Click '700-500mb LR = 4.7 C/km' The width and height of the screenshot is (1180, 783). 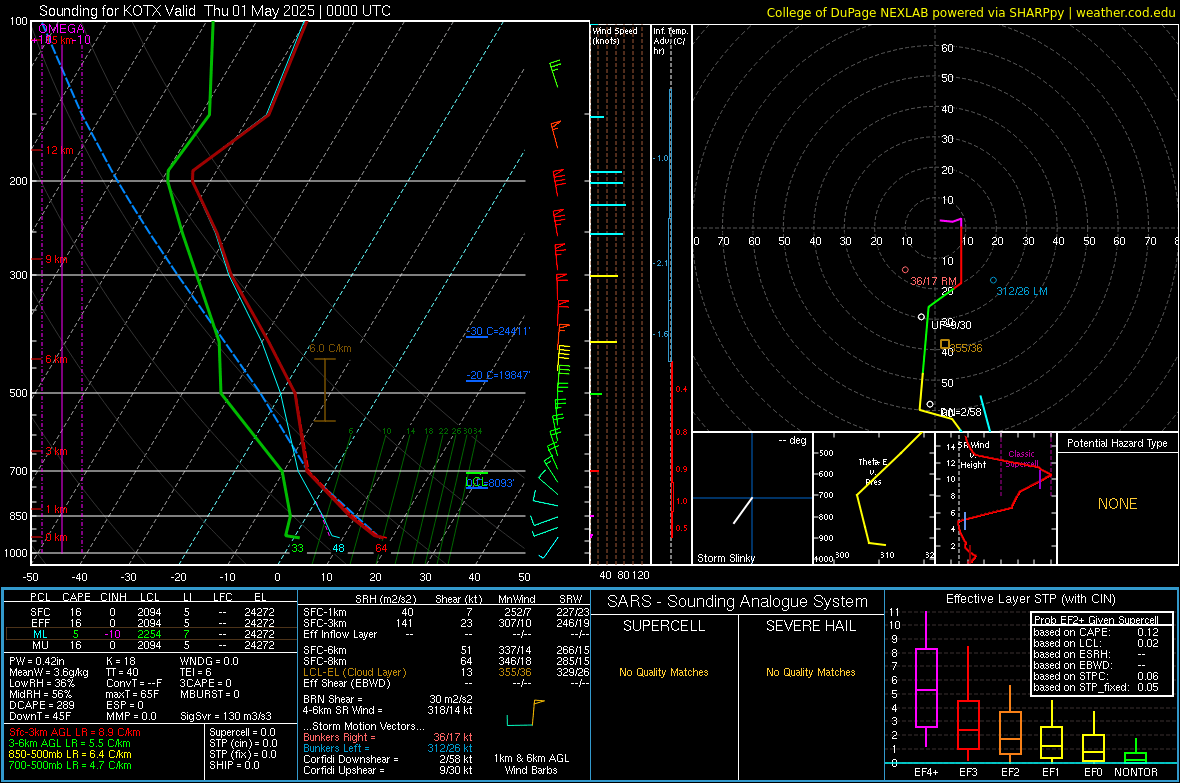point(70,765)
